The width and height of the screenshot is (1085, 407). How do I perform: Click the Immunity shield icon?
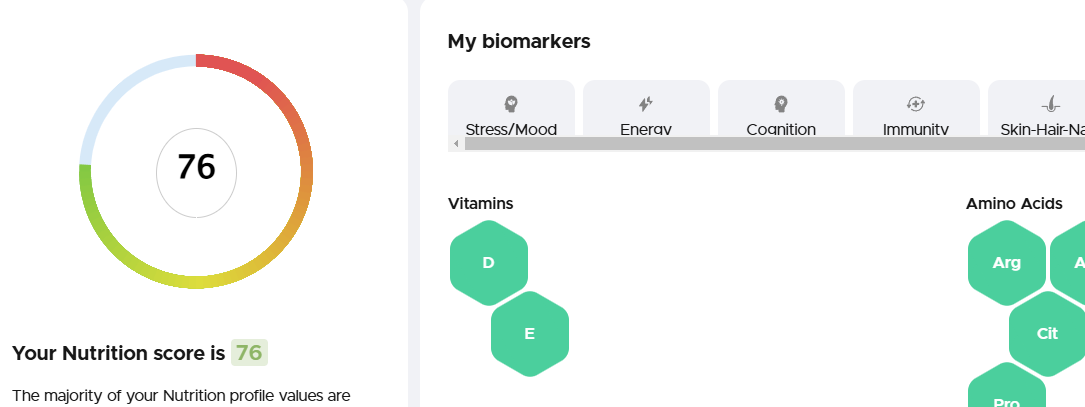(916, 103)
